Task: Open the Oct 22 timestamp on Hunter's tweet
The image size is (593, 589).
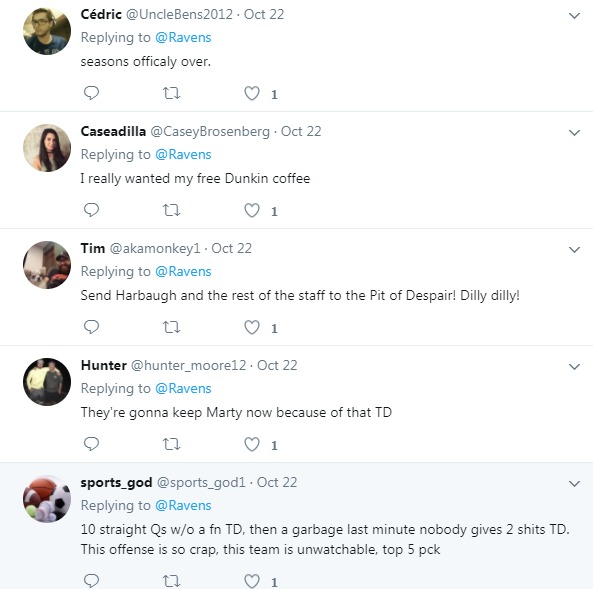Action: 277,365
